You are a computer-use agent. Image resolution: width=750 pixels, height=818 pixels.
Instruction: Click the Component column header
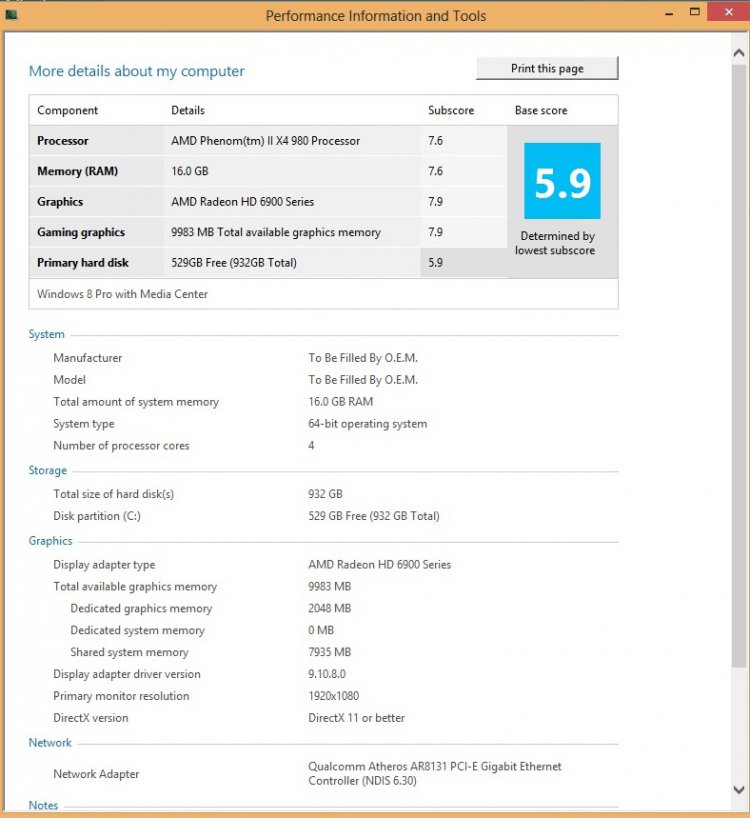pos(67,111)
